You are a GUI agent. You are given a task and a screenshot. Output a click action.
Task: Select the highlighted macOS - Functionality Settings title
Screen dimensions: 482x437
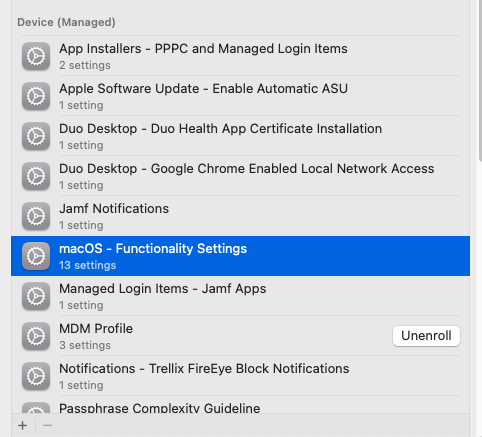pos(153,249)
